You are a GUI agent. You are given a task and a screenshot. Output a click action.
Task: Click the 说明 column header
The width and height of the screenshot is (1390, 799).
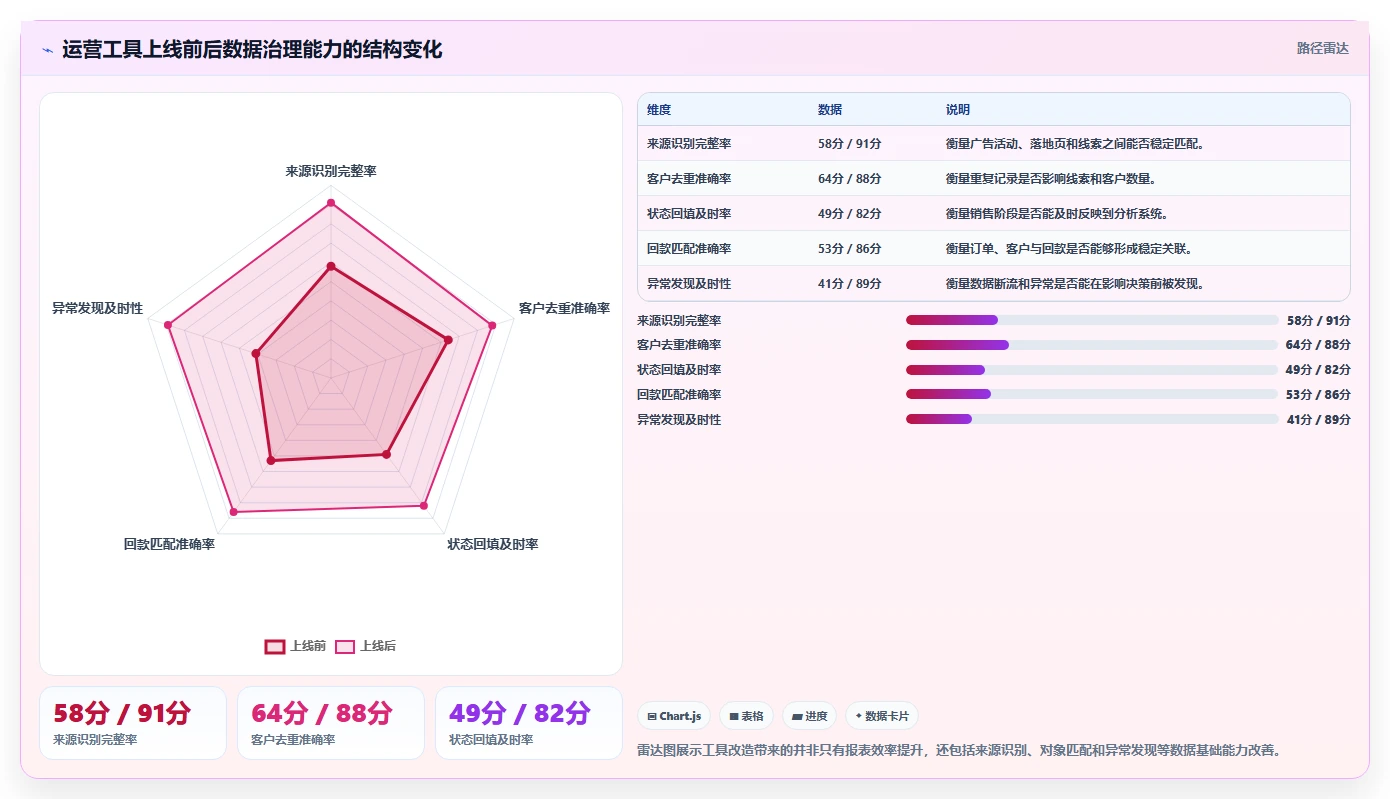[x=958, y=110]
